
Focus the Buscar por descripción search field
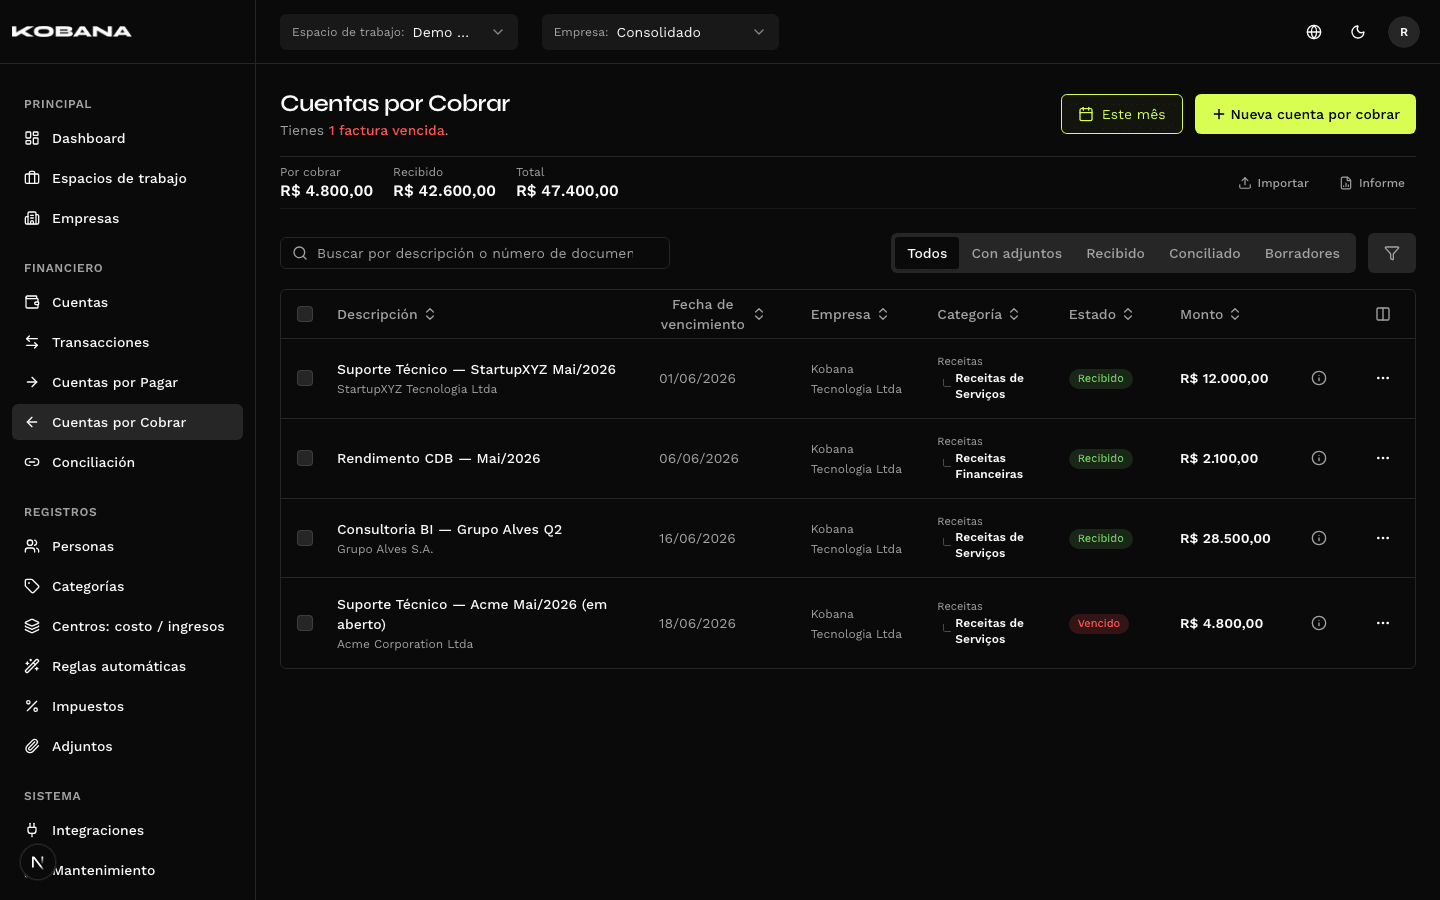475,253
